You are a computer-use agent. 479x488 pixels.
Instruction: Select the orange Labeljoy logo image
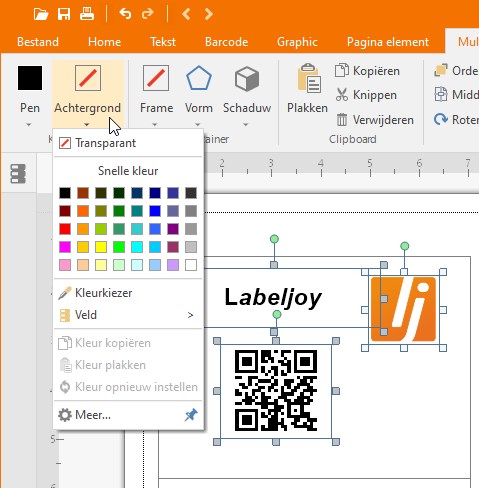tap(404, 309)
